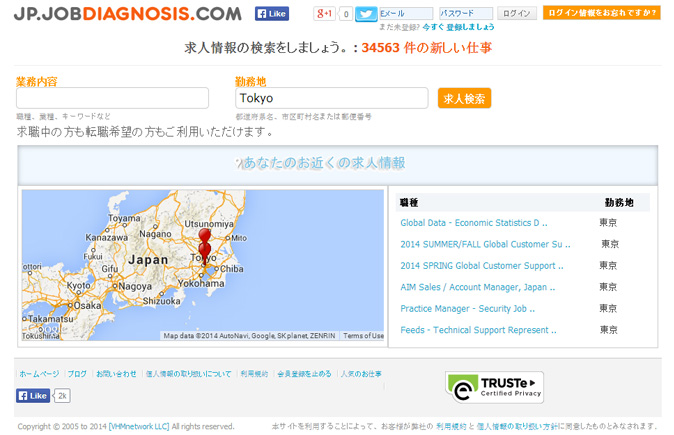
Task: Click the 2k Facebook like counter
Action: 62,396
